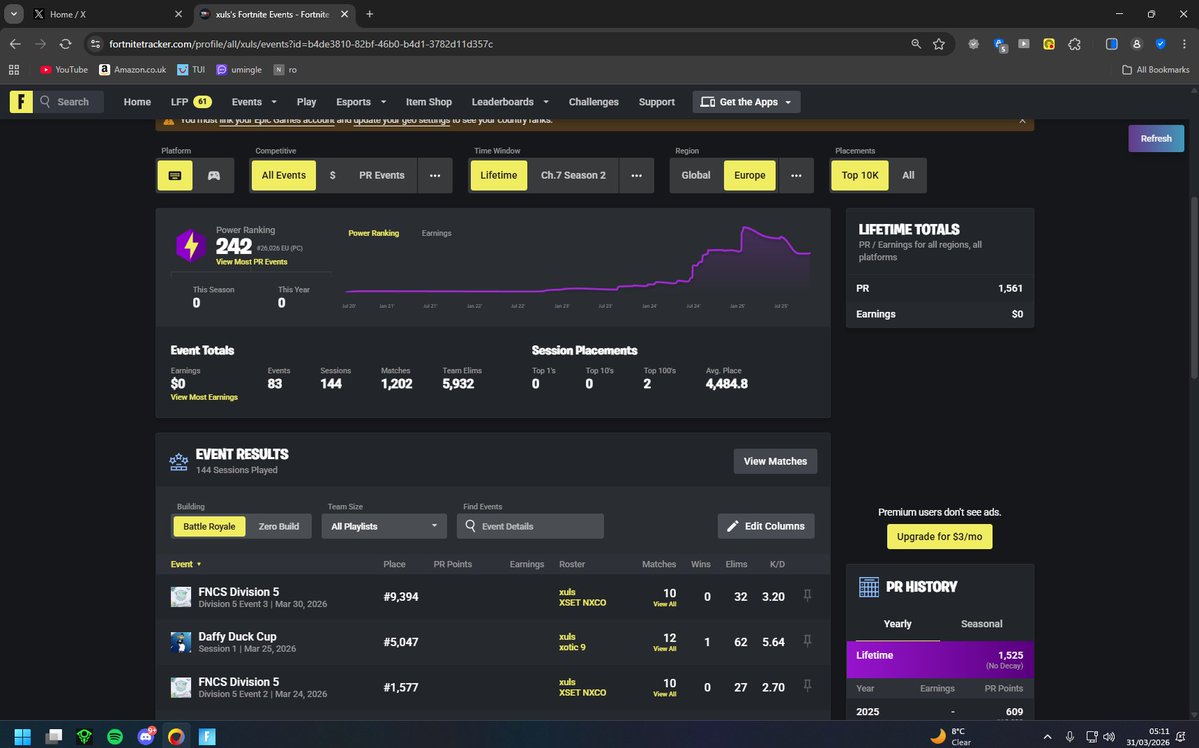Switch PR History to Seasonal tab
This screenshot has height=748, width=1199.
click(981, 624)
